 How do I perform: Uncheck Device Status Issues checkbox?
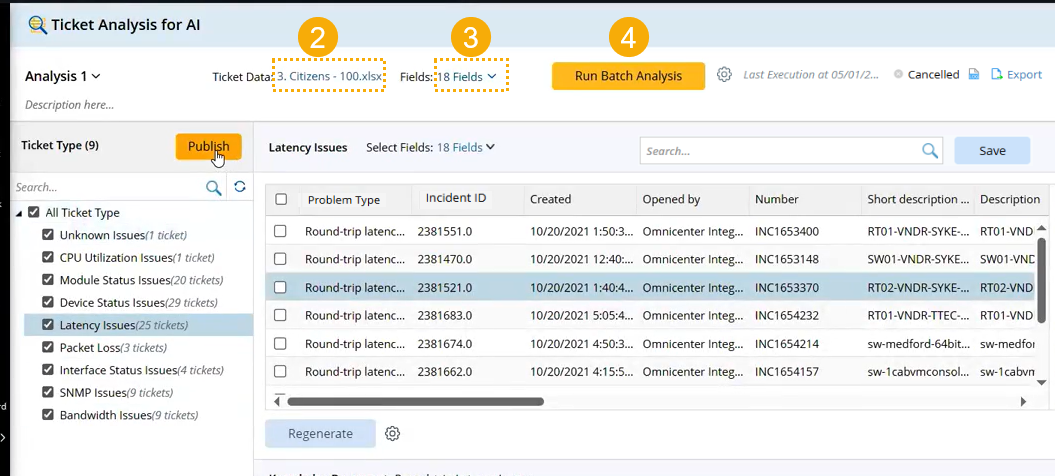[x=48, y=302]
